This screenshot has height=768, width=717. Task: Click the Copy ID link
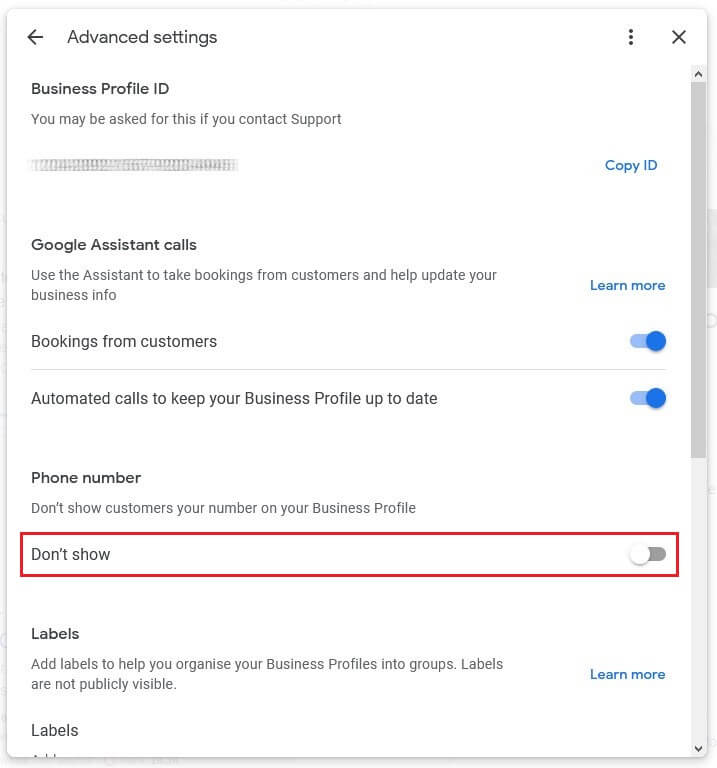[630, 165]
